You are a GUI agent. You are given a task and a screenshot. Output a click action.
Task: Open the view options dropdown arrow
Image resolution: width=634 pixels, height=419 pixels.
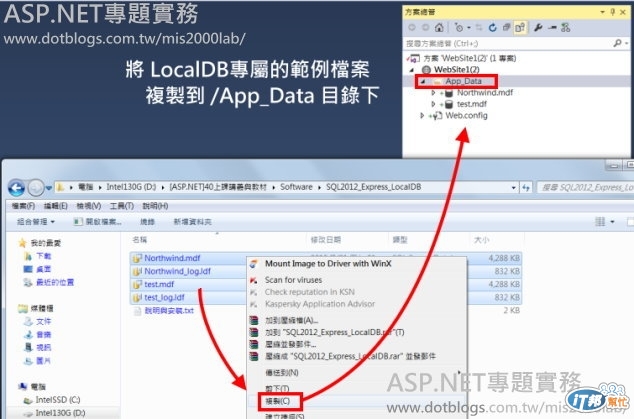pyautogui.click(x=612, y=222)
